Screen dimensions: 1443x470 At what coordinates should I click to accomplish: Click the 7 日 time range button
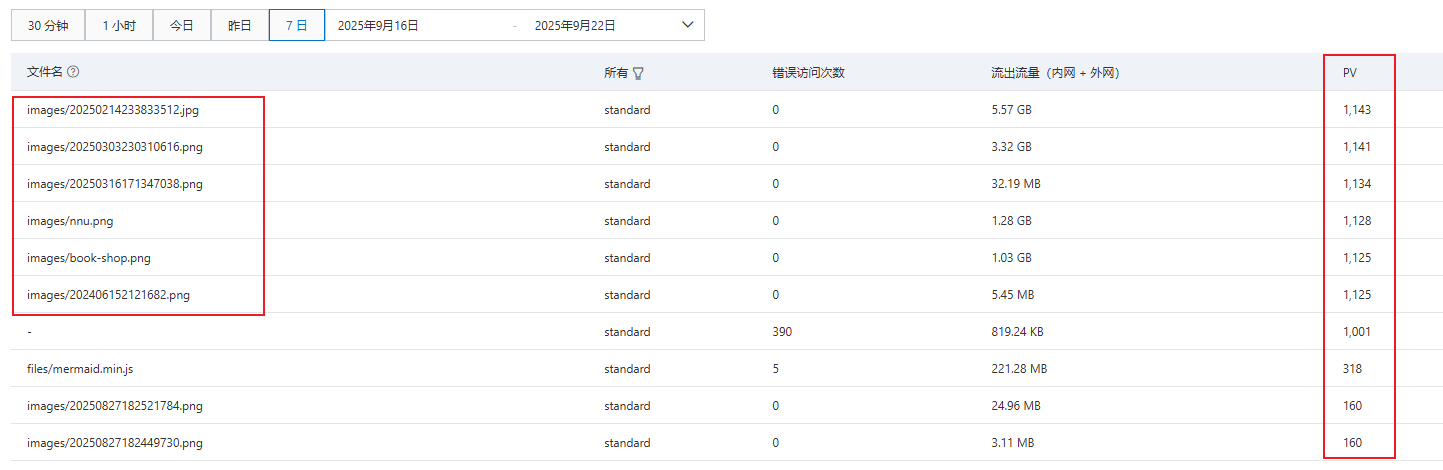point(296,26)
